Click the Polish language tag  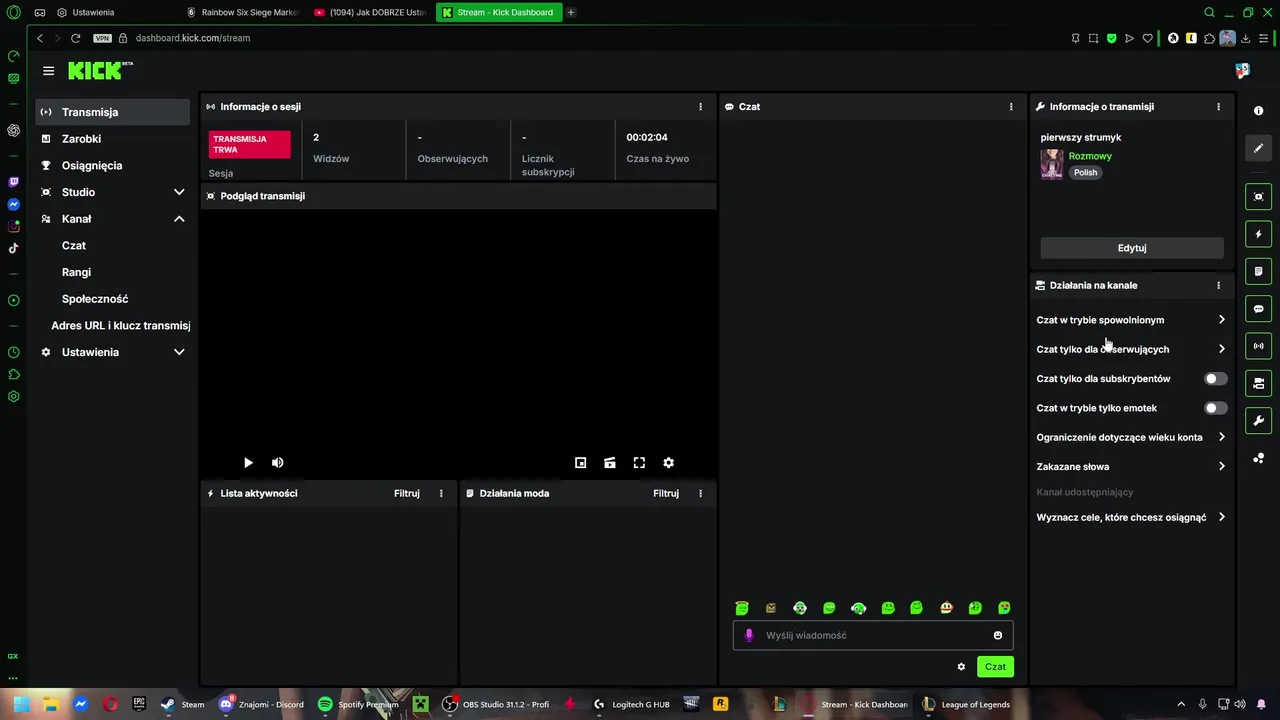point(1085,173)
